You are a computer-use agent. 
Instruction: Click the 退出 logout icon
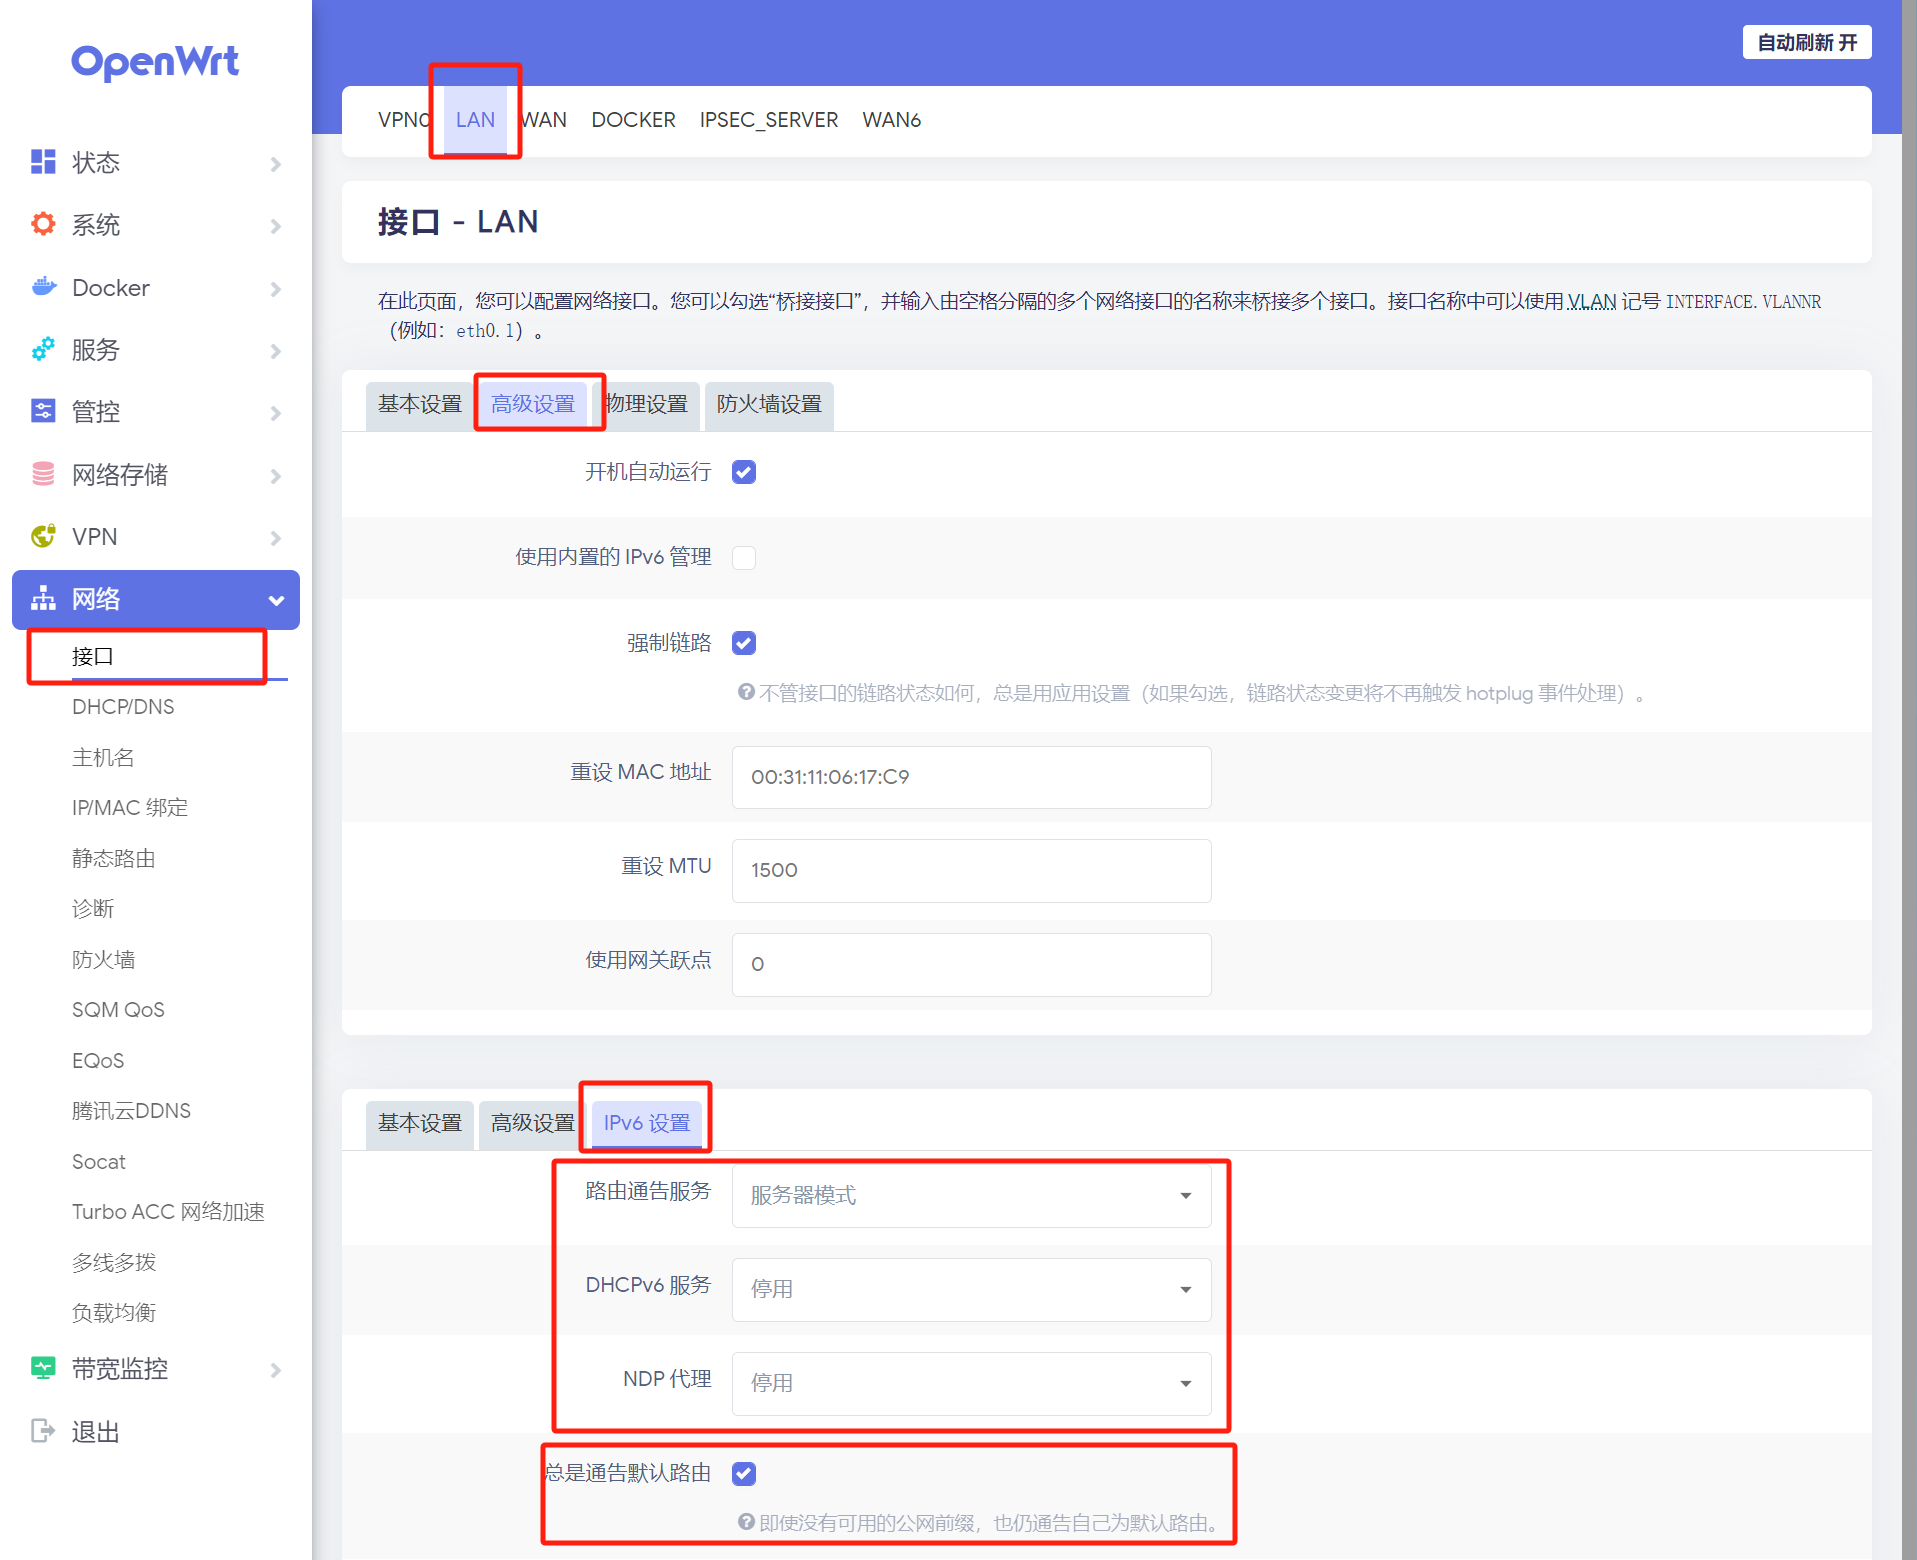(43, 1431)
